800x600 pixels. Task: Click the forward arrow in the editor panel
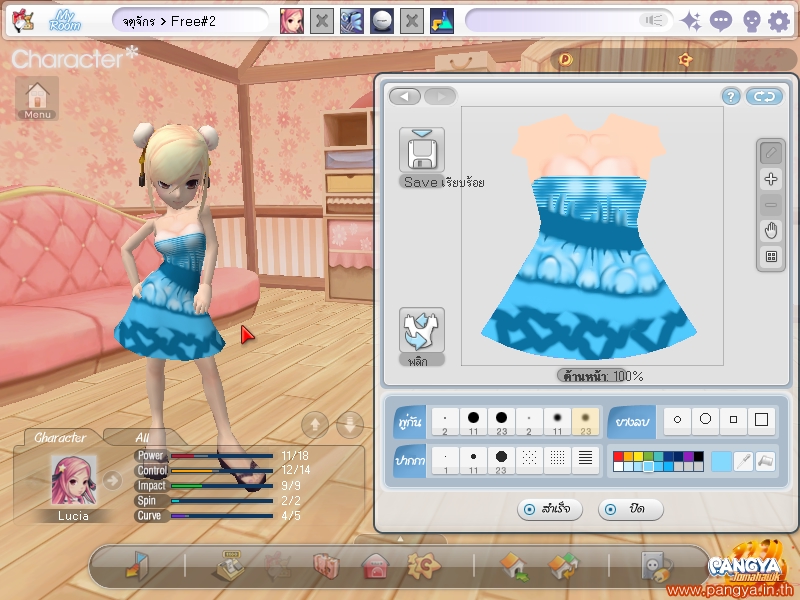tap(440, 96)
